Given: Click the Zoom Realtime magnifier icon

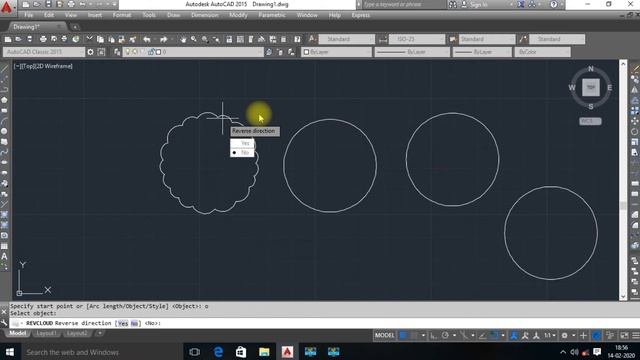Looking at the screenshot, I should (194, 39).
